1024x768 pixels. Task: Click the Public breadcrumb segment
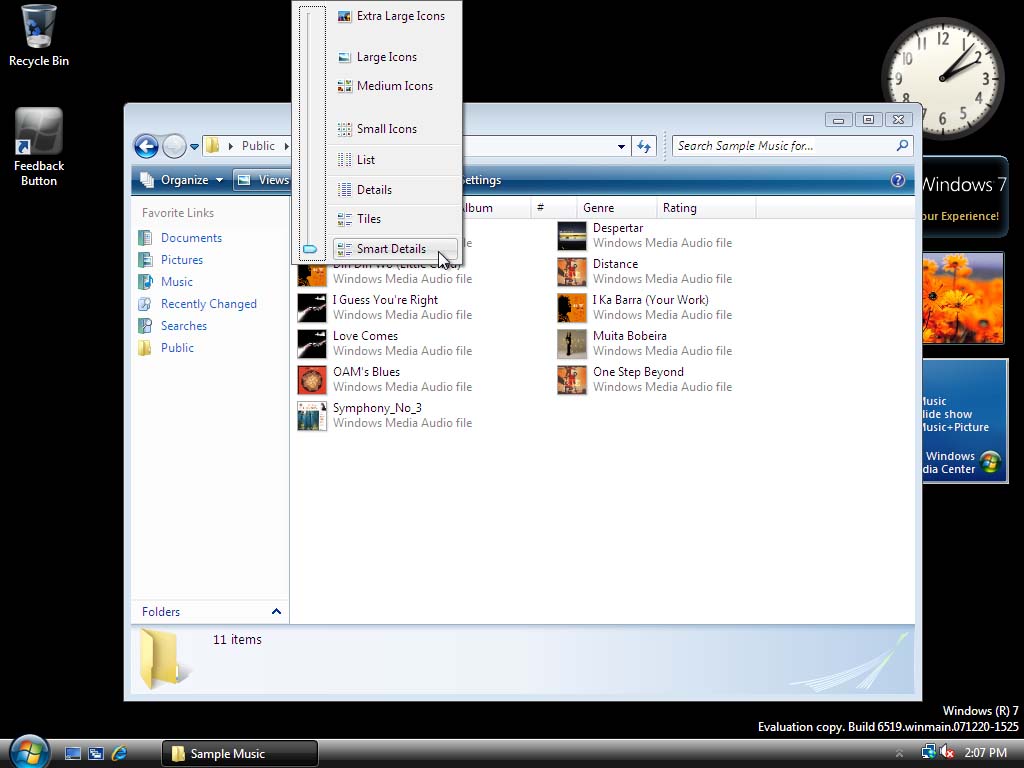[x=258, y=146]
